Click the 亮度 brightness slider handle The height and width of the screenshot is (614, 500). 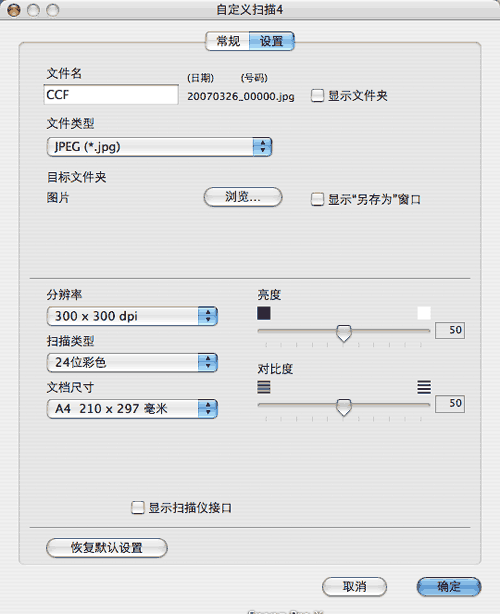tap(344, 333)
